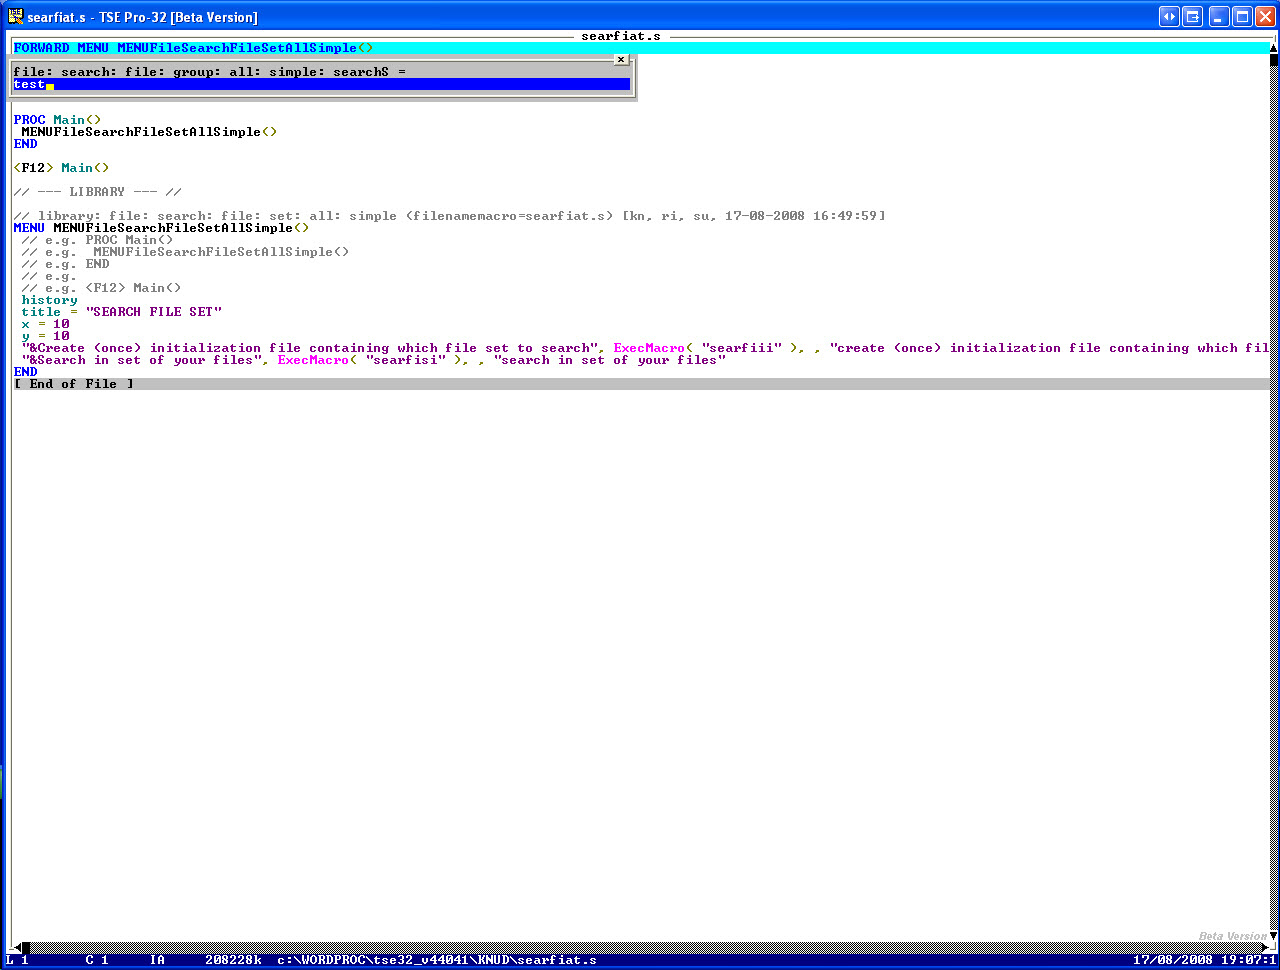
Task: Click the TSE Pro application icon in title bar
Action: click(x=15, y=17)
